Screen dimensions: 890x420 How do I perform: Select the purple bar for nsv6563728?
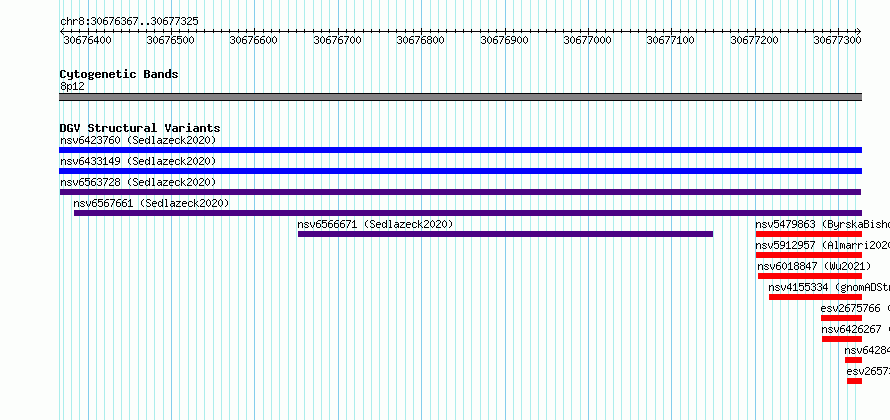460,192
